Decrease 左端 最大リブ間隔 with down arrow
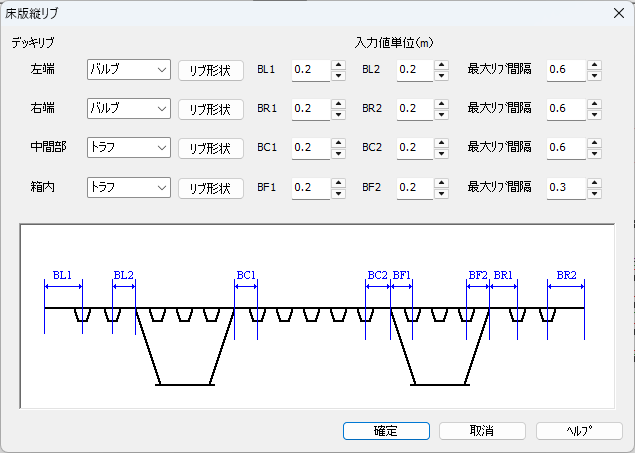Image resolution: width=635 pixels, height=453 pixels. [x=595, y=76]
